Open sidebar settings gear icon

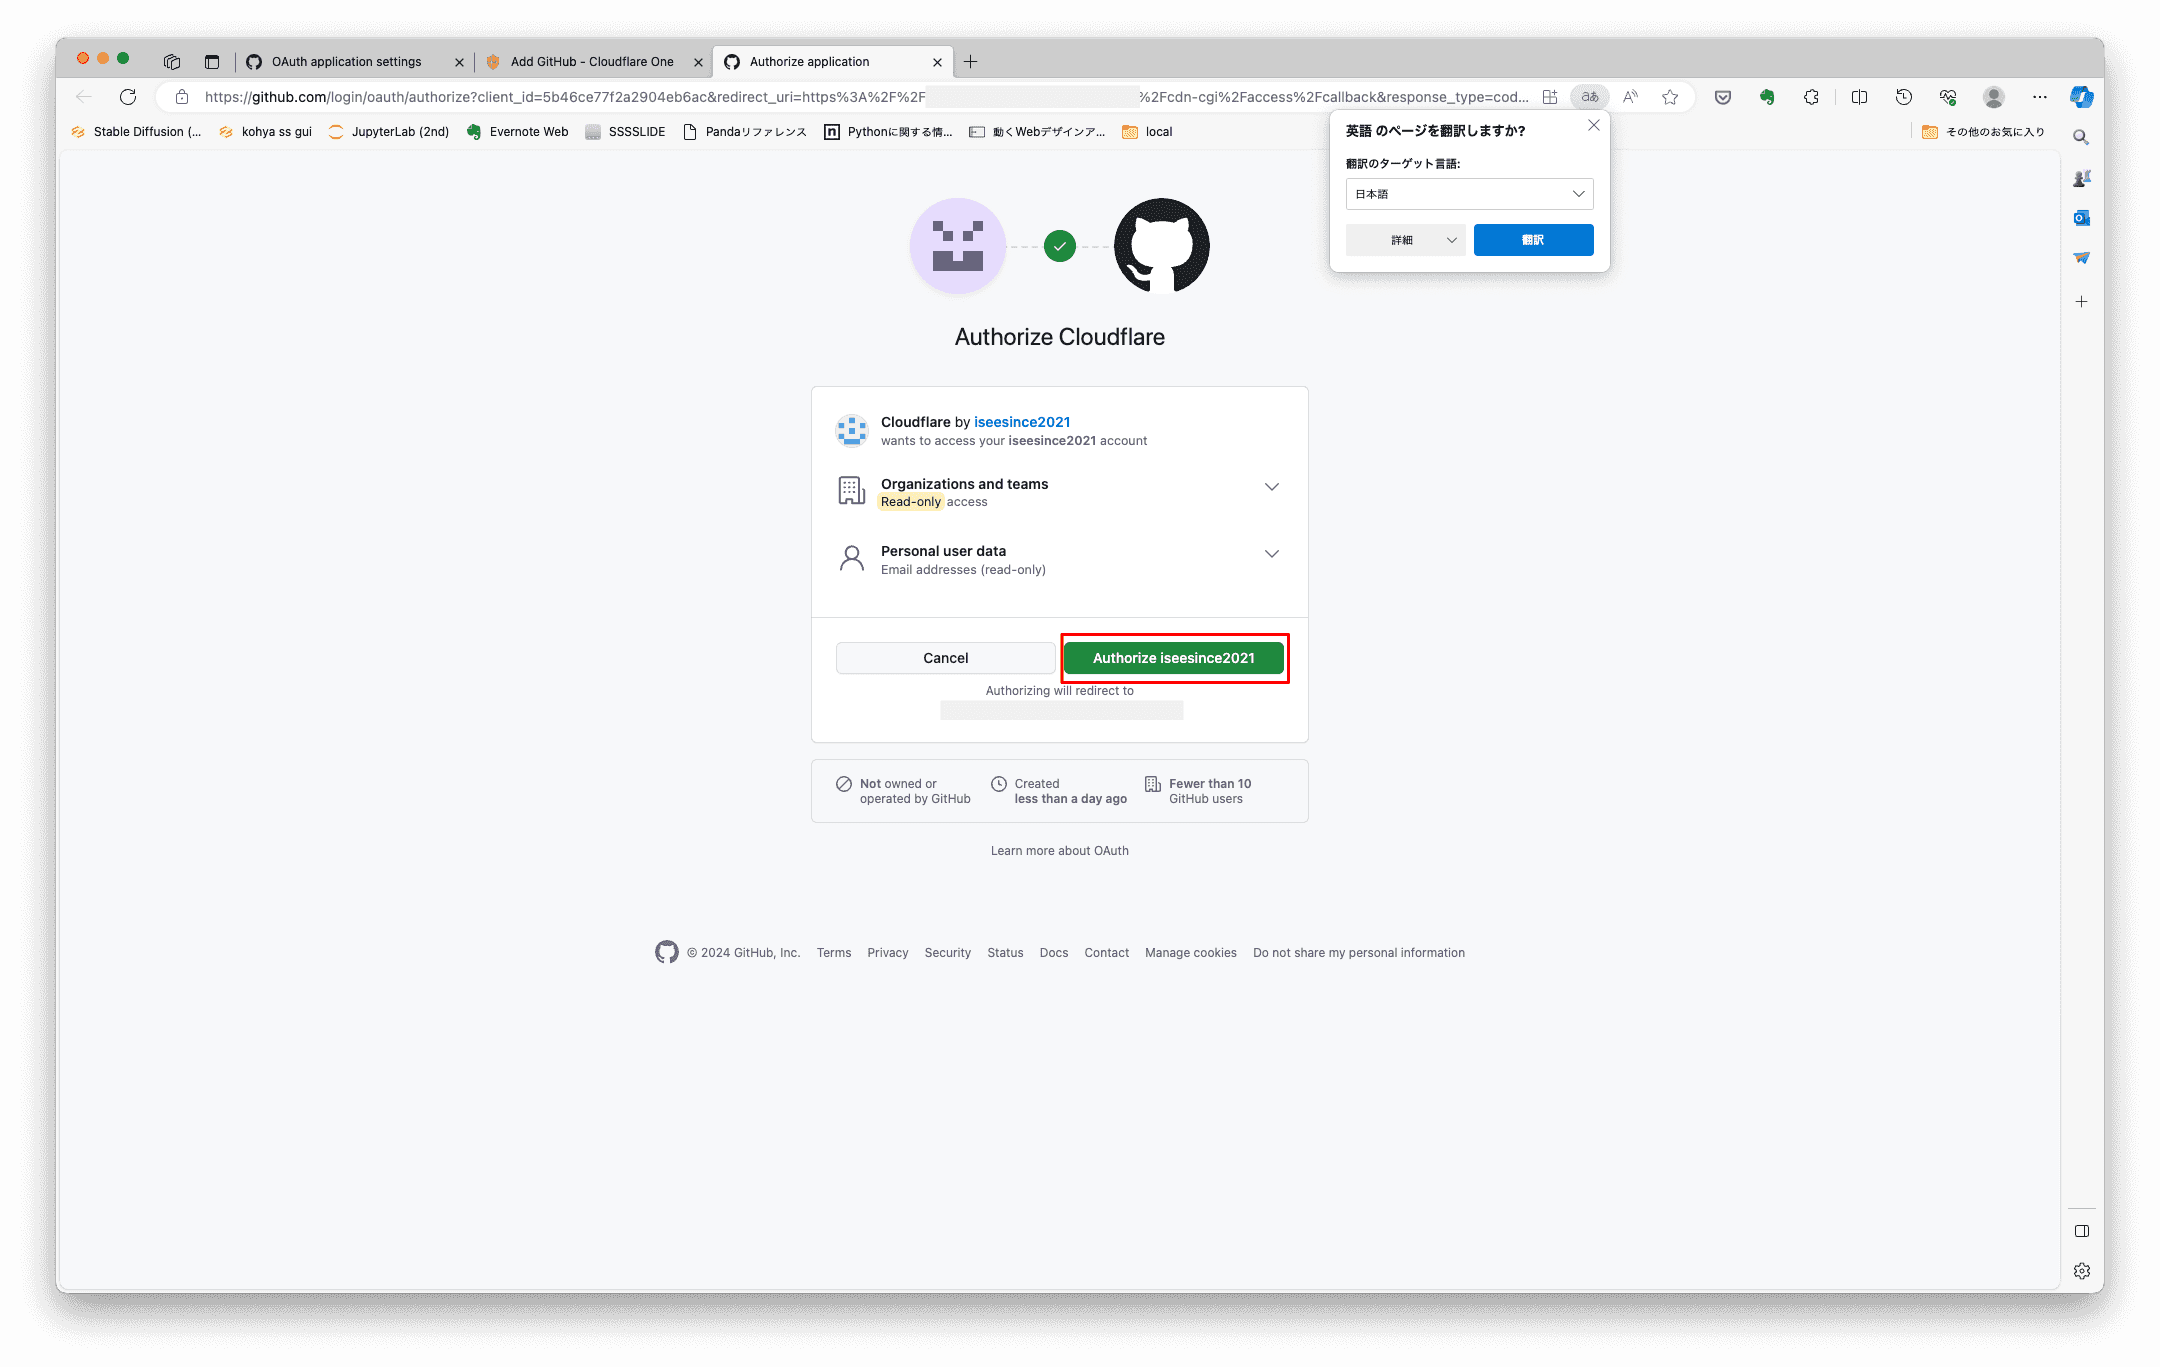(2081, 1271)
